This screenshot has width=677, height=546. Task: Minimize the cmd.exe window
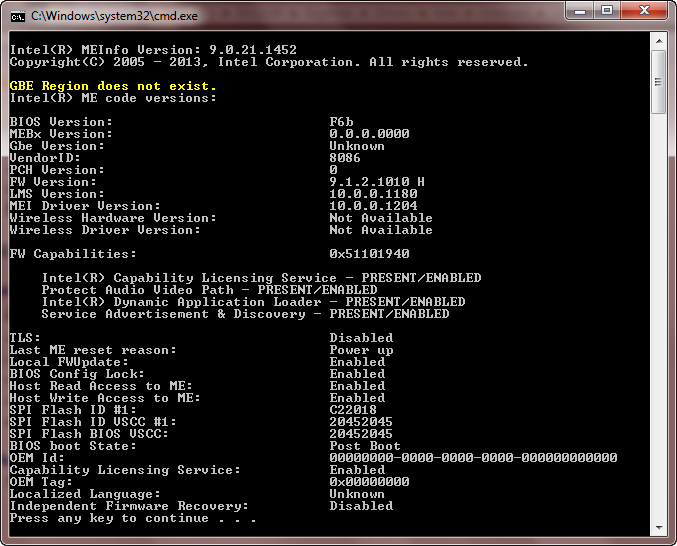581,12
